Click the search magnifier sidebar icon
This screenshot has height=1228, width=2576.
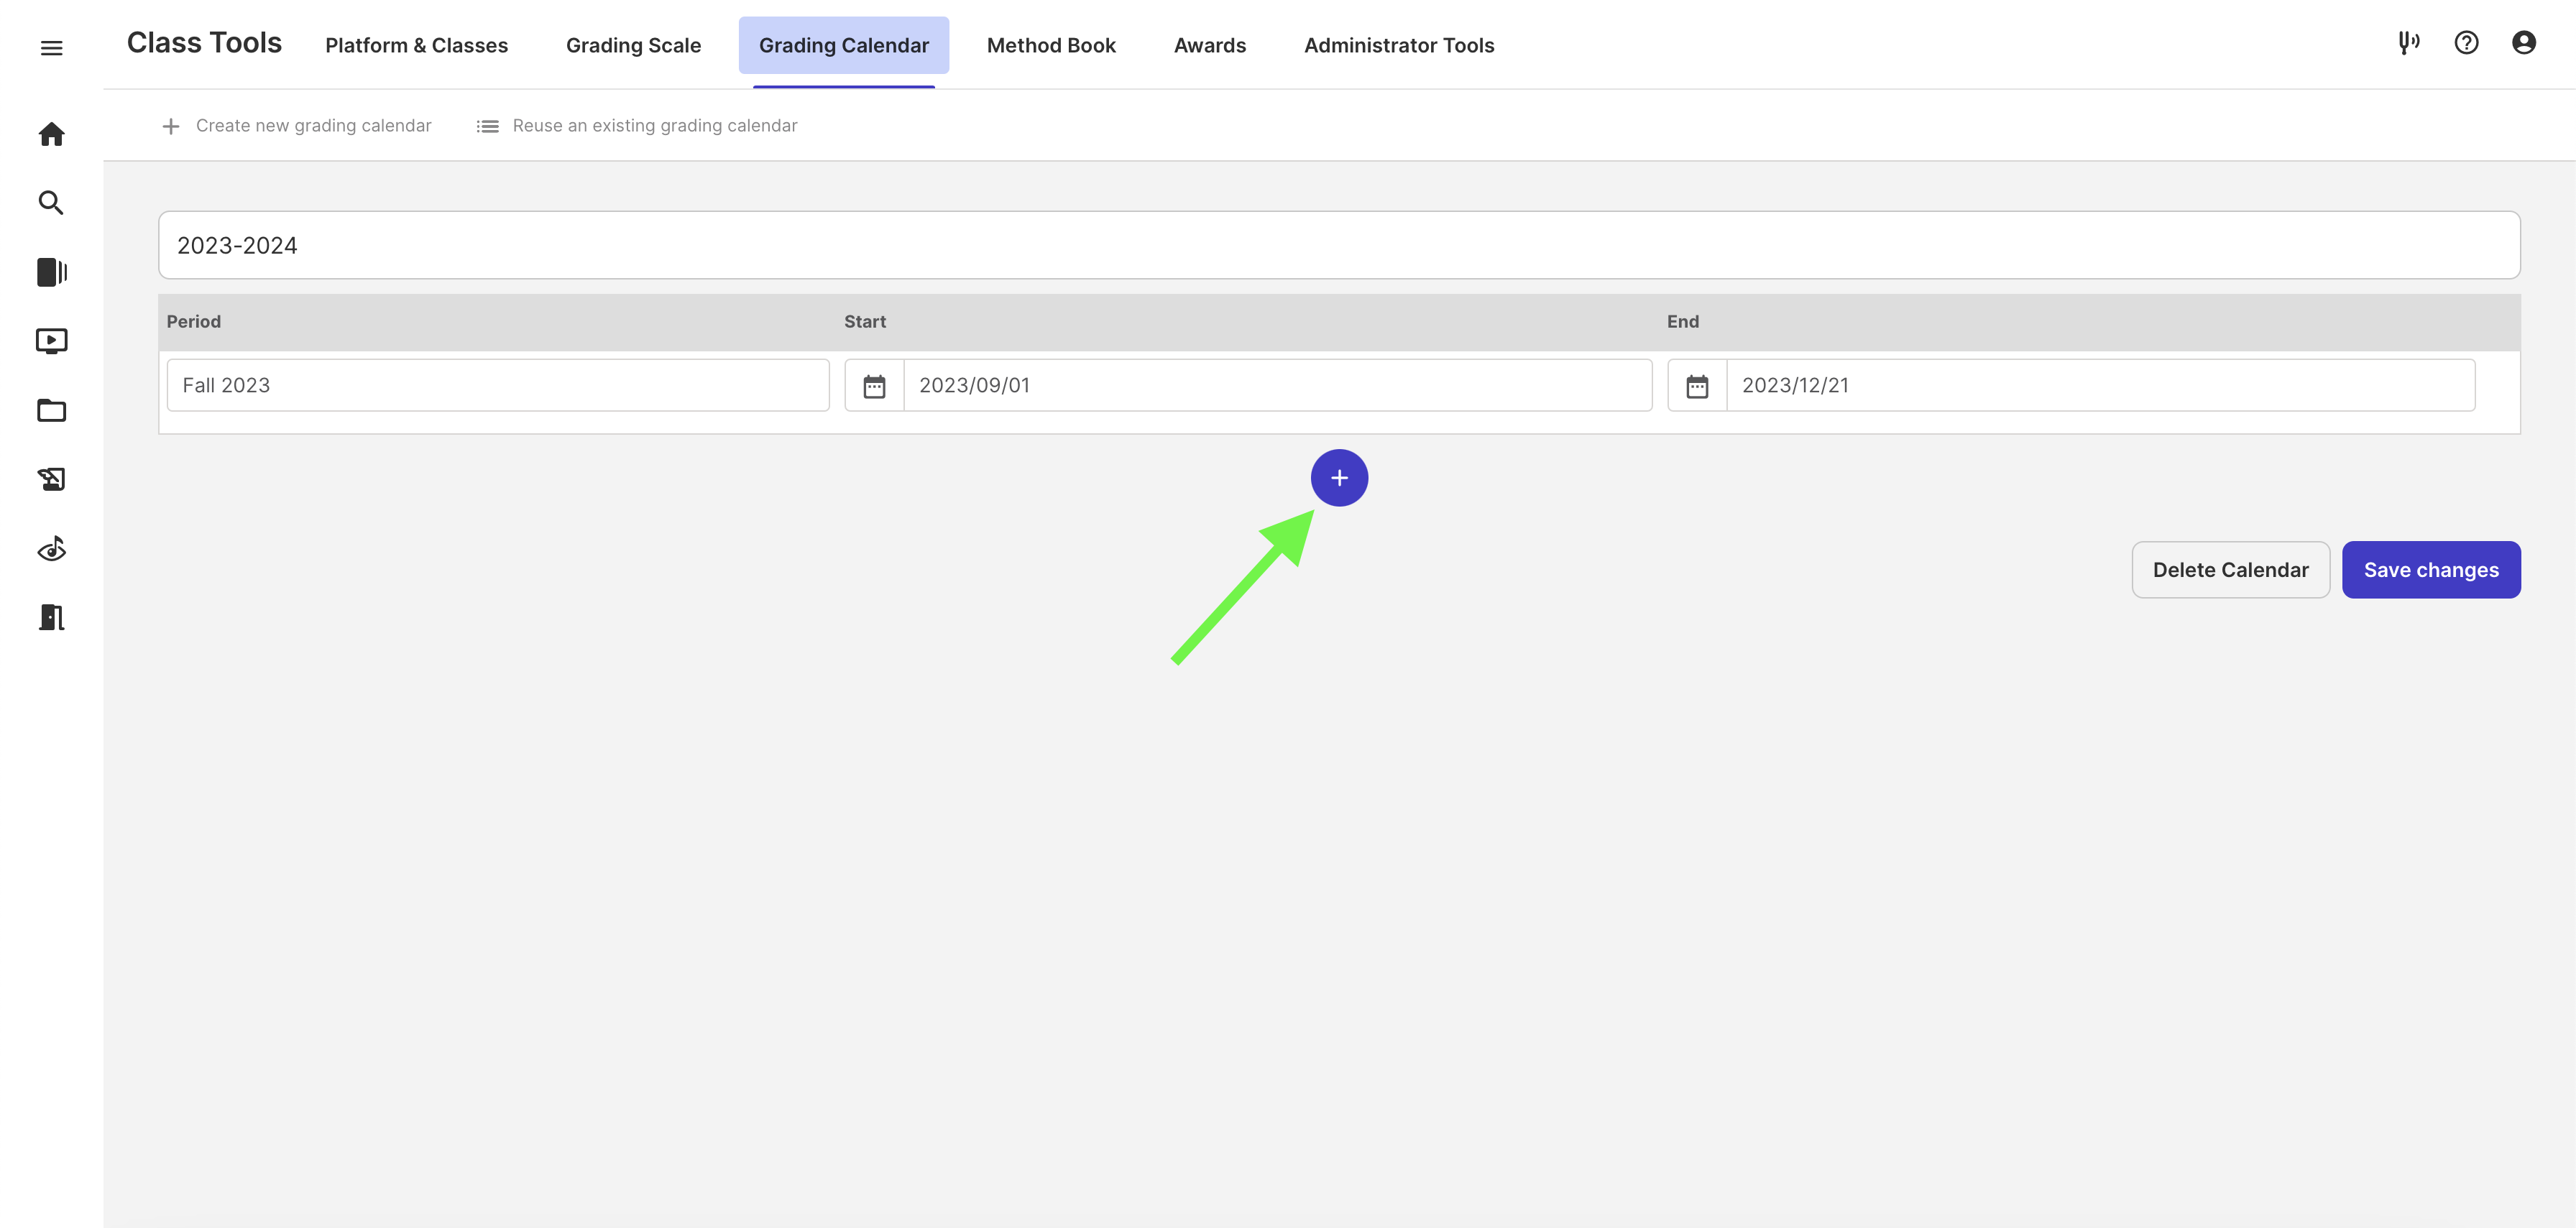coord(51,203)
